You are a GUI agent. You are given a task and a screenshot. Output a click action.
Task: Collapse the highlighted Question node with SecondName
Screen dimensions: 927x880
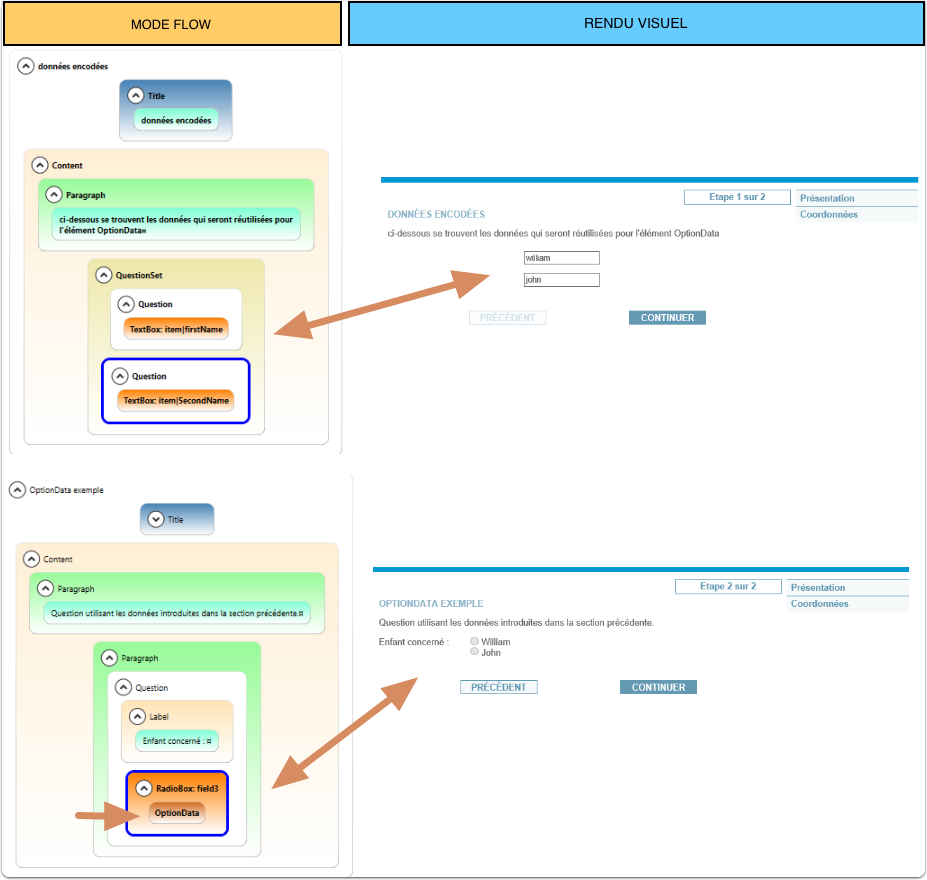[x=120, y=376]
